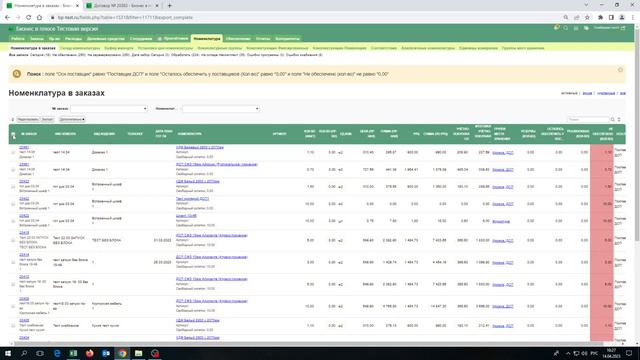Open the Номенклатура filter dropdown
640x360 pixels.
(x=221, y=109)
